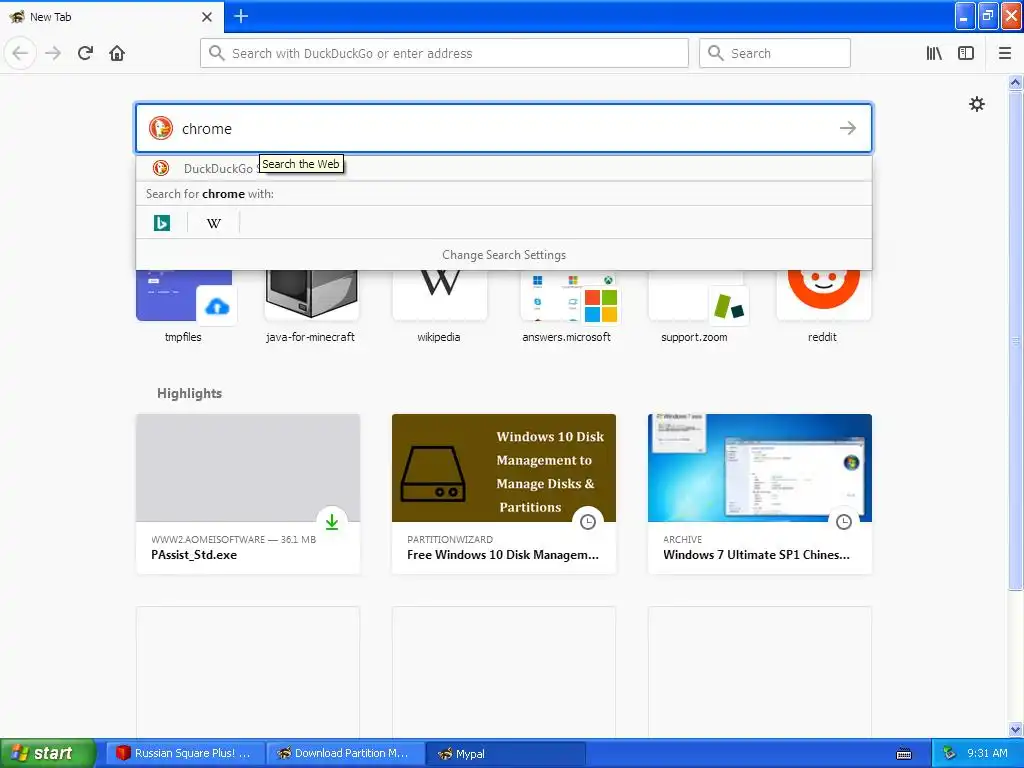Click the scrollbar up arrow
Screen dimensions: 1024x768
tap(1015, 82)
